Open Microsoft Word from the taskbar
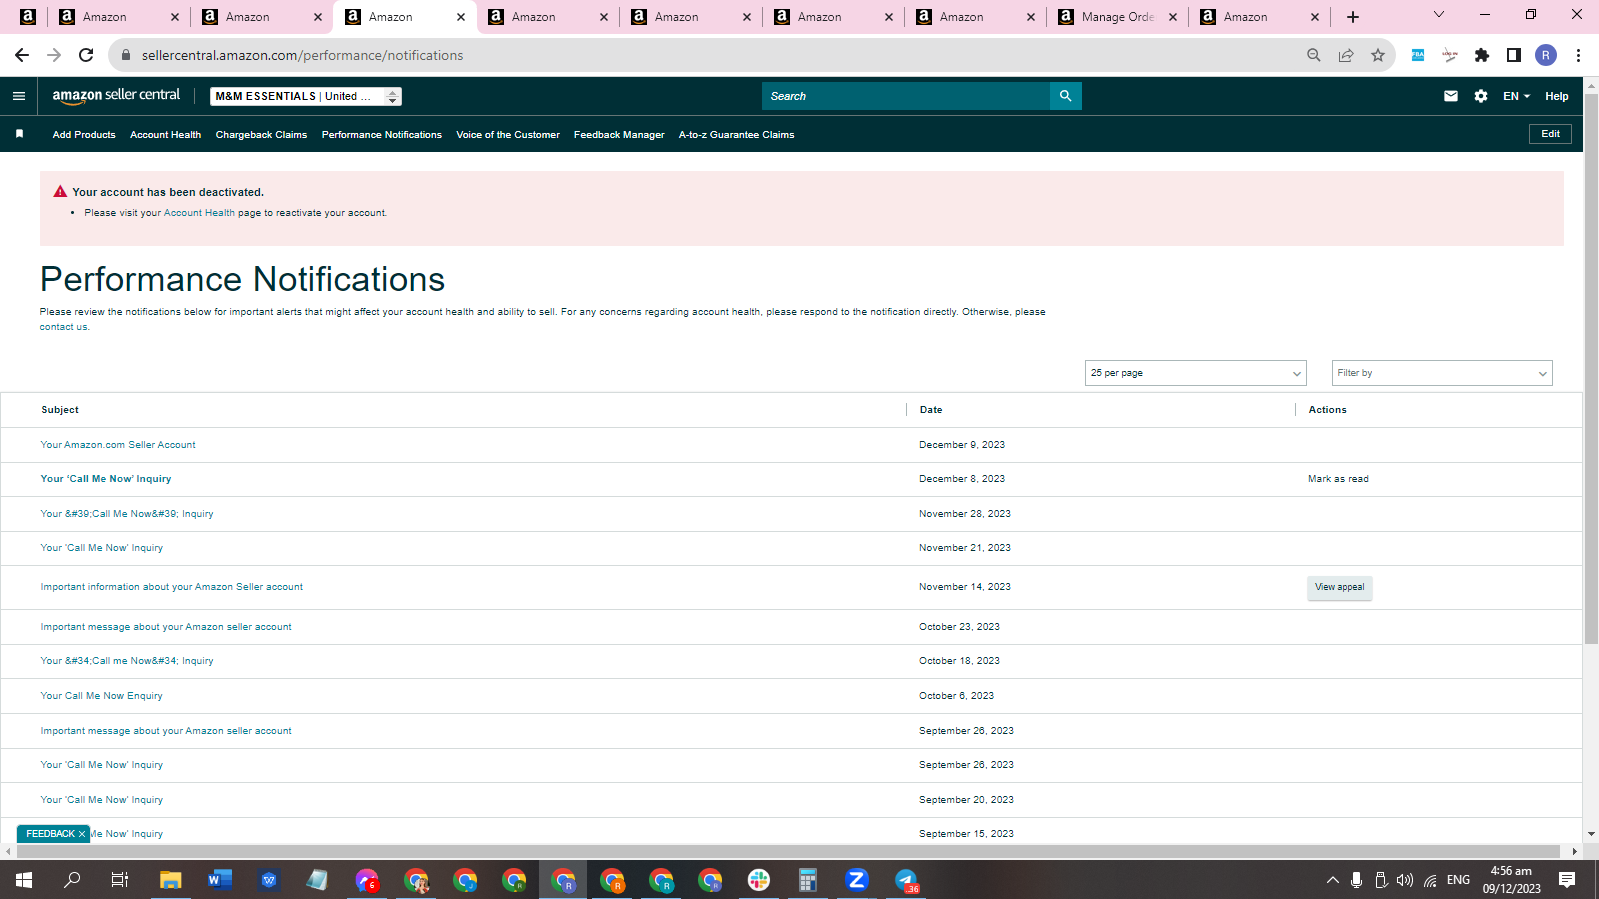The width and height of the screenshot is (1599, 899). coord(220,880)
